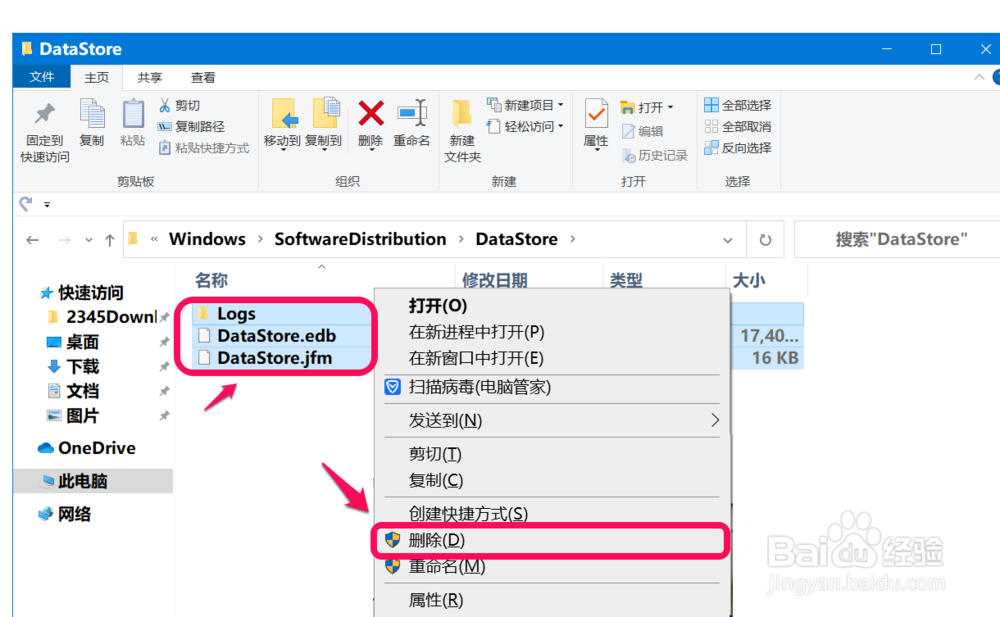Screen dimensions: 1000x617
Task: Click the 粘贴 (Paste) ribbon icon
Action: coord(132,125)
